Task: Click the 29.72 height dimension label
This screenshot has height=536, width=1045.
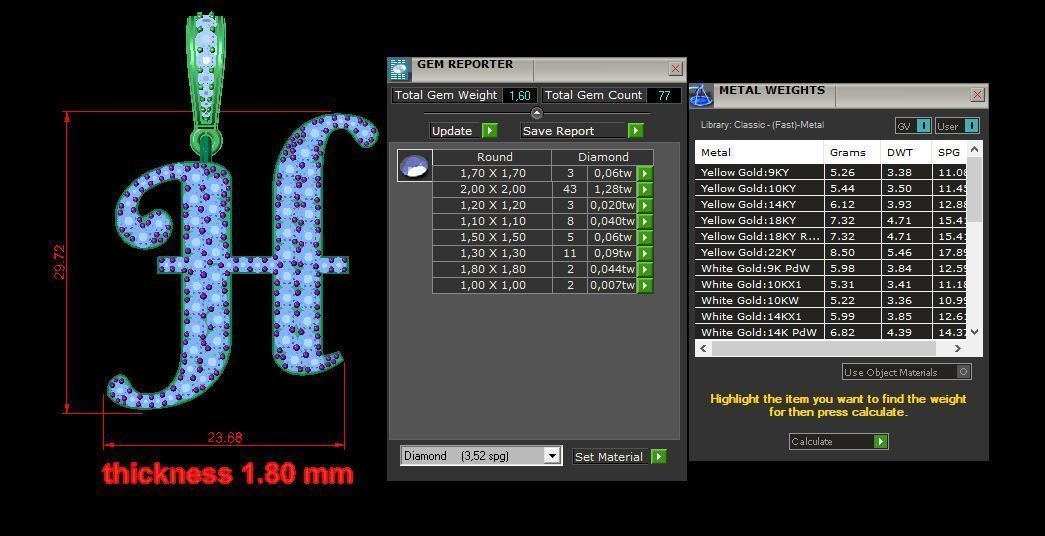Action: tap(59, 261)
